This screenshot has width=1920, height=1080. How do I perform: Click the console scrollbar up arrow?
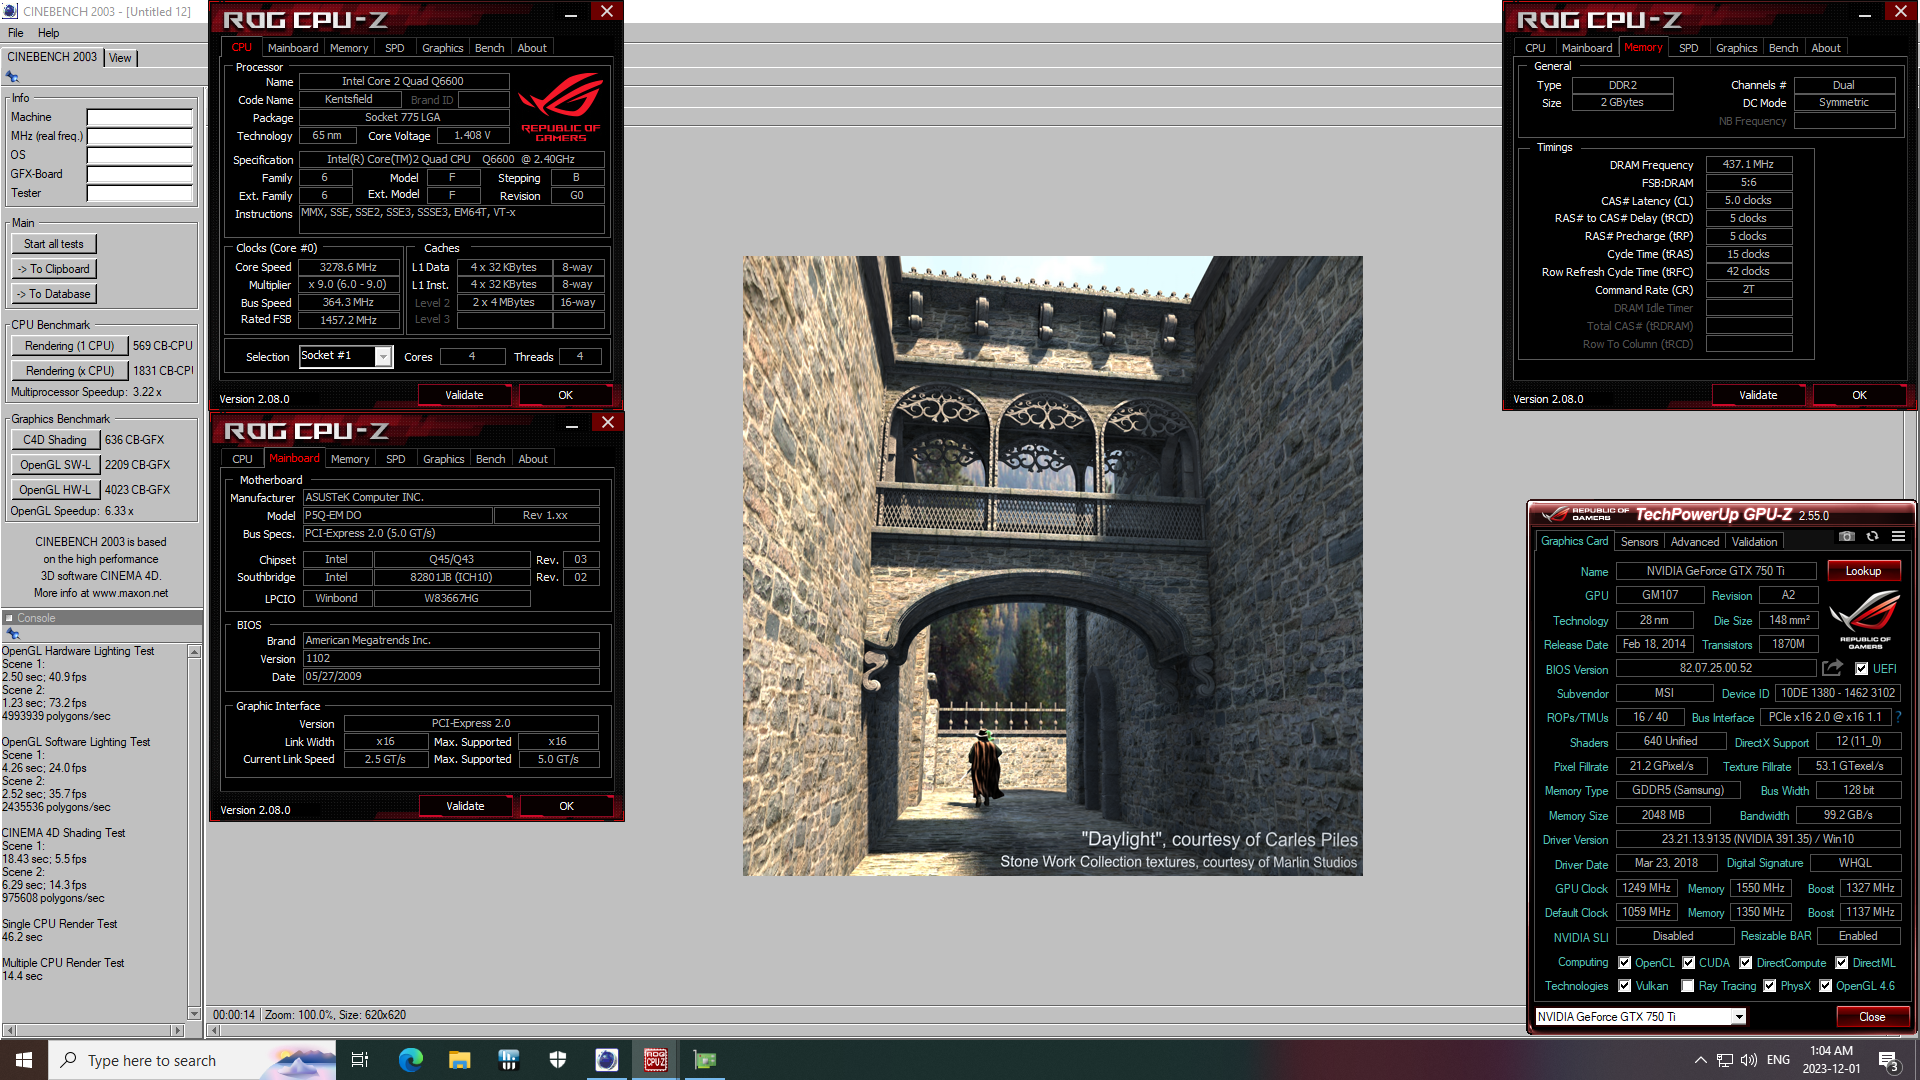(x=194, y=652)
